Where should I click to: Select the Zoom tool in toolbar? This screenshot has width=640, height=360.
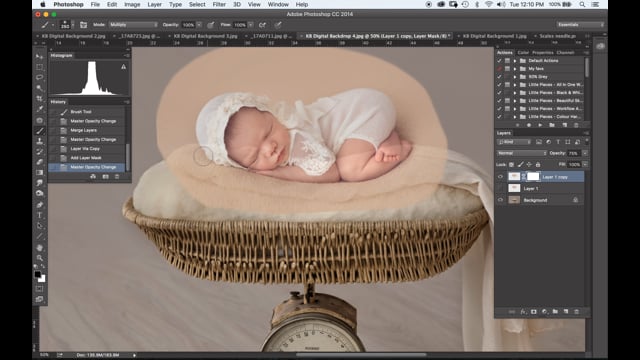click(40, 258)
